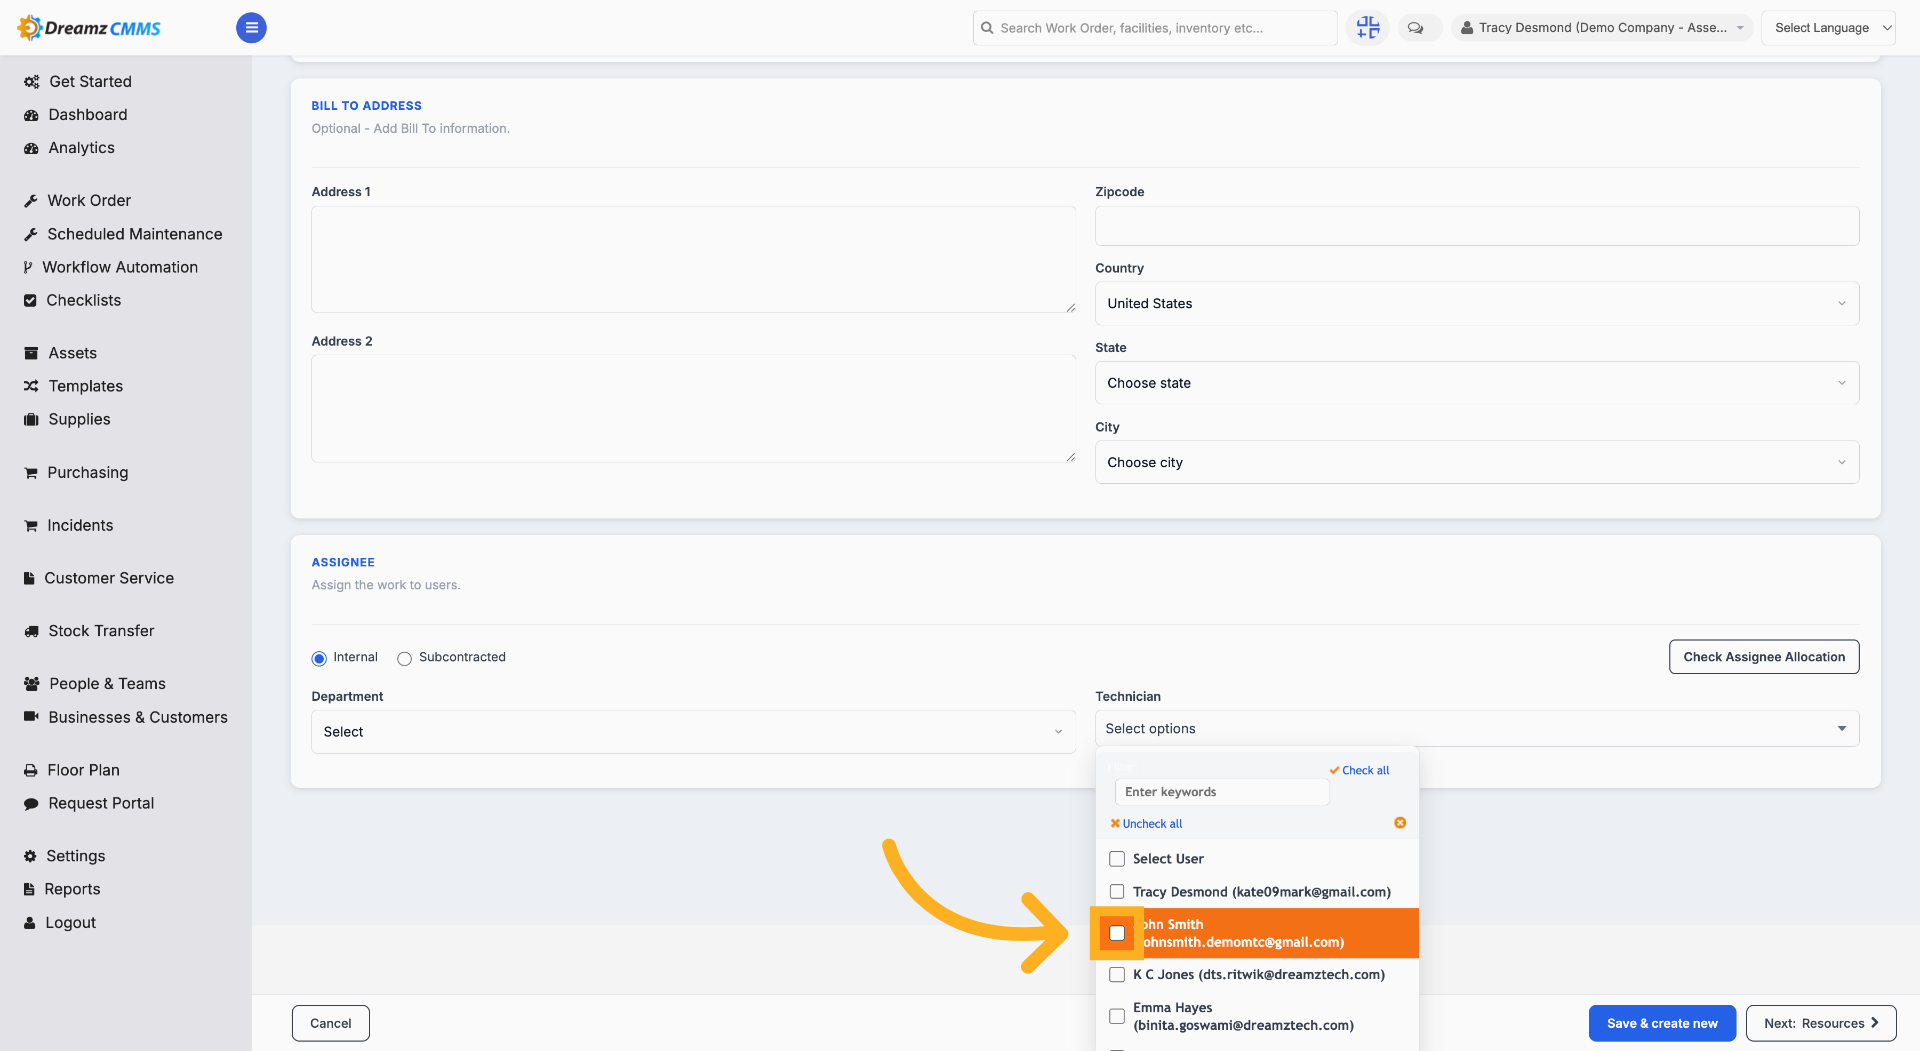
Task: Expand the Department Select dropdown
Action: pos(693,732)
